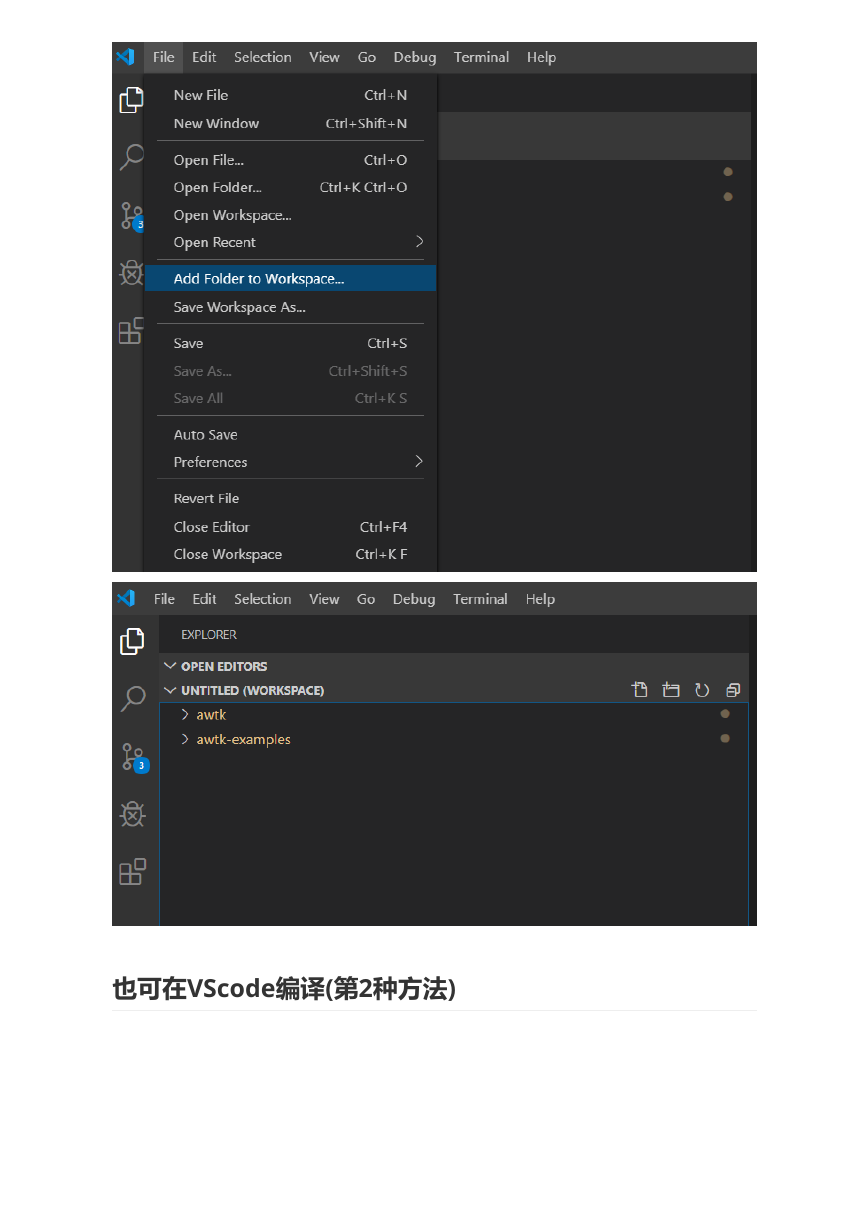Click New File icon in workspace header
This screenshot has height=1228, width=868.
pyautogui.click(x=640, y=690)
